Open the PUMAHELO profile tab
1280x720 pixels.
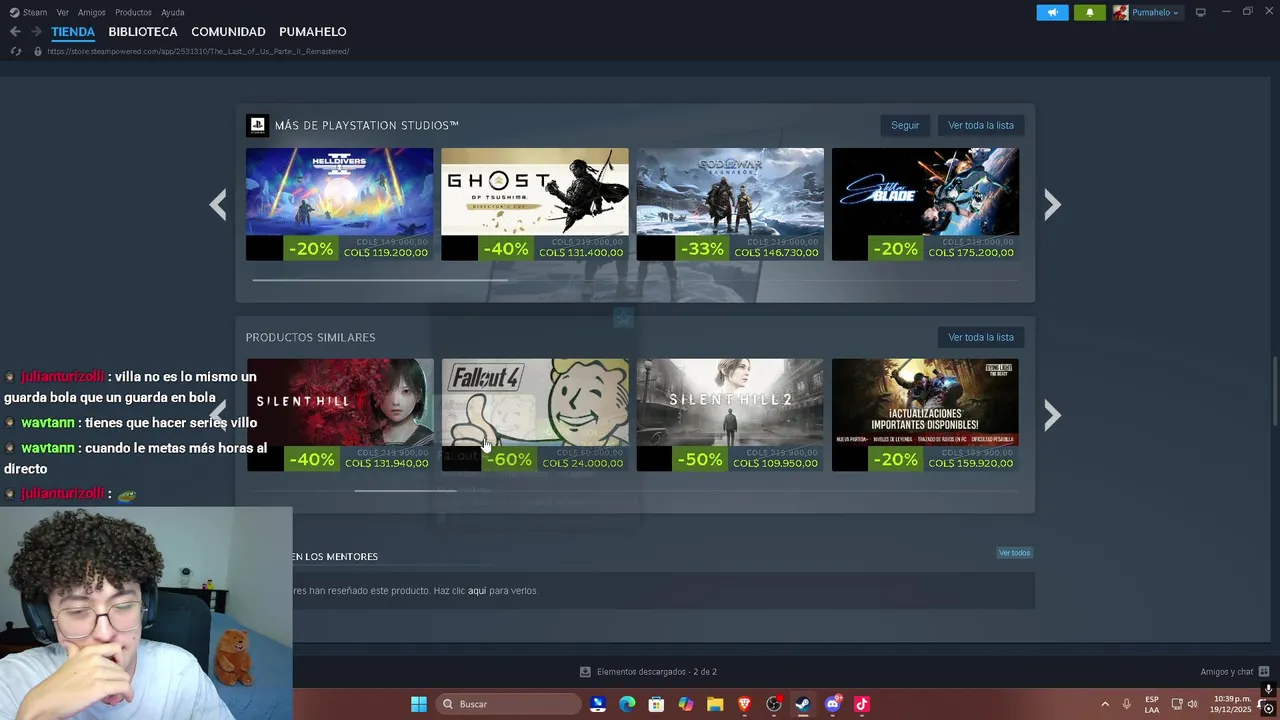point(313,32)
